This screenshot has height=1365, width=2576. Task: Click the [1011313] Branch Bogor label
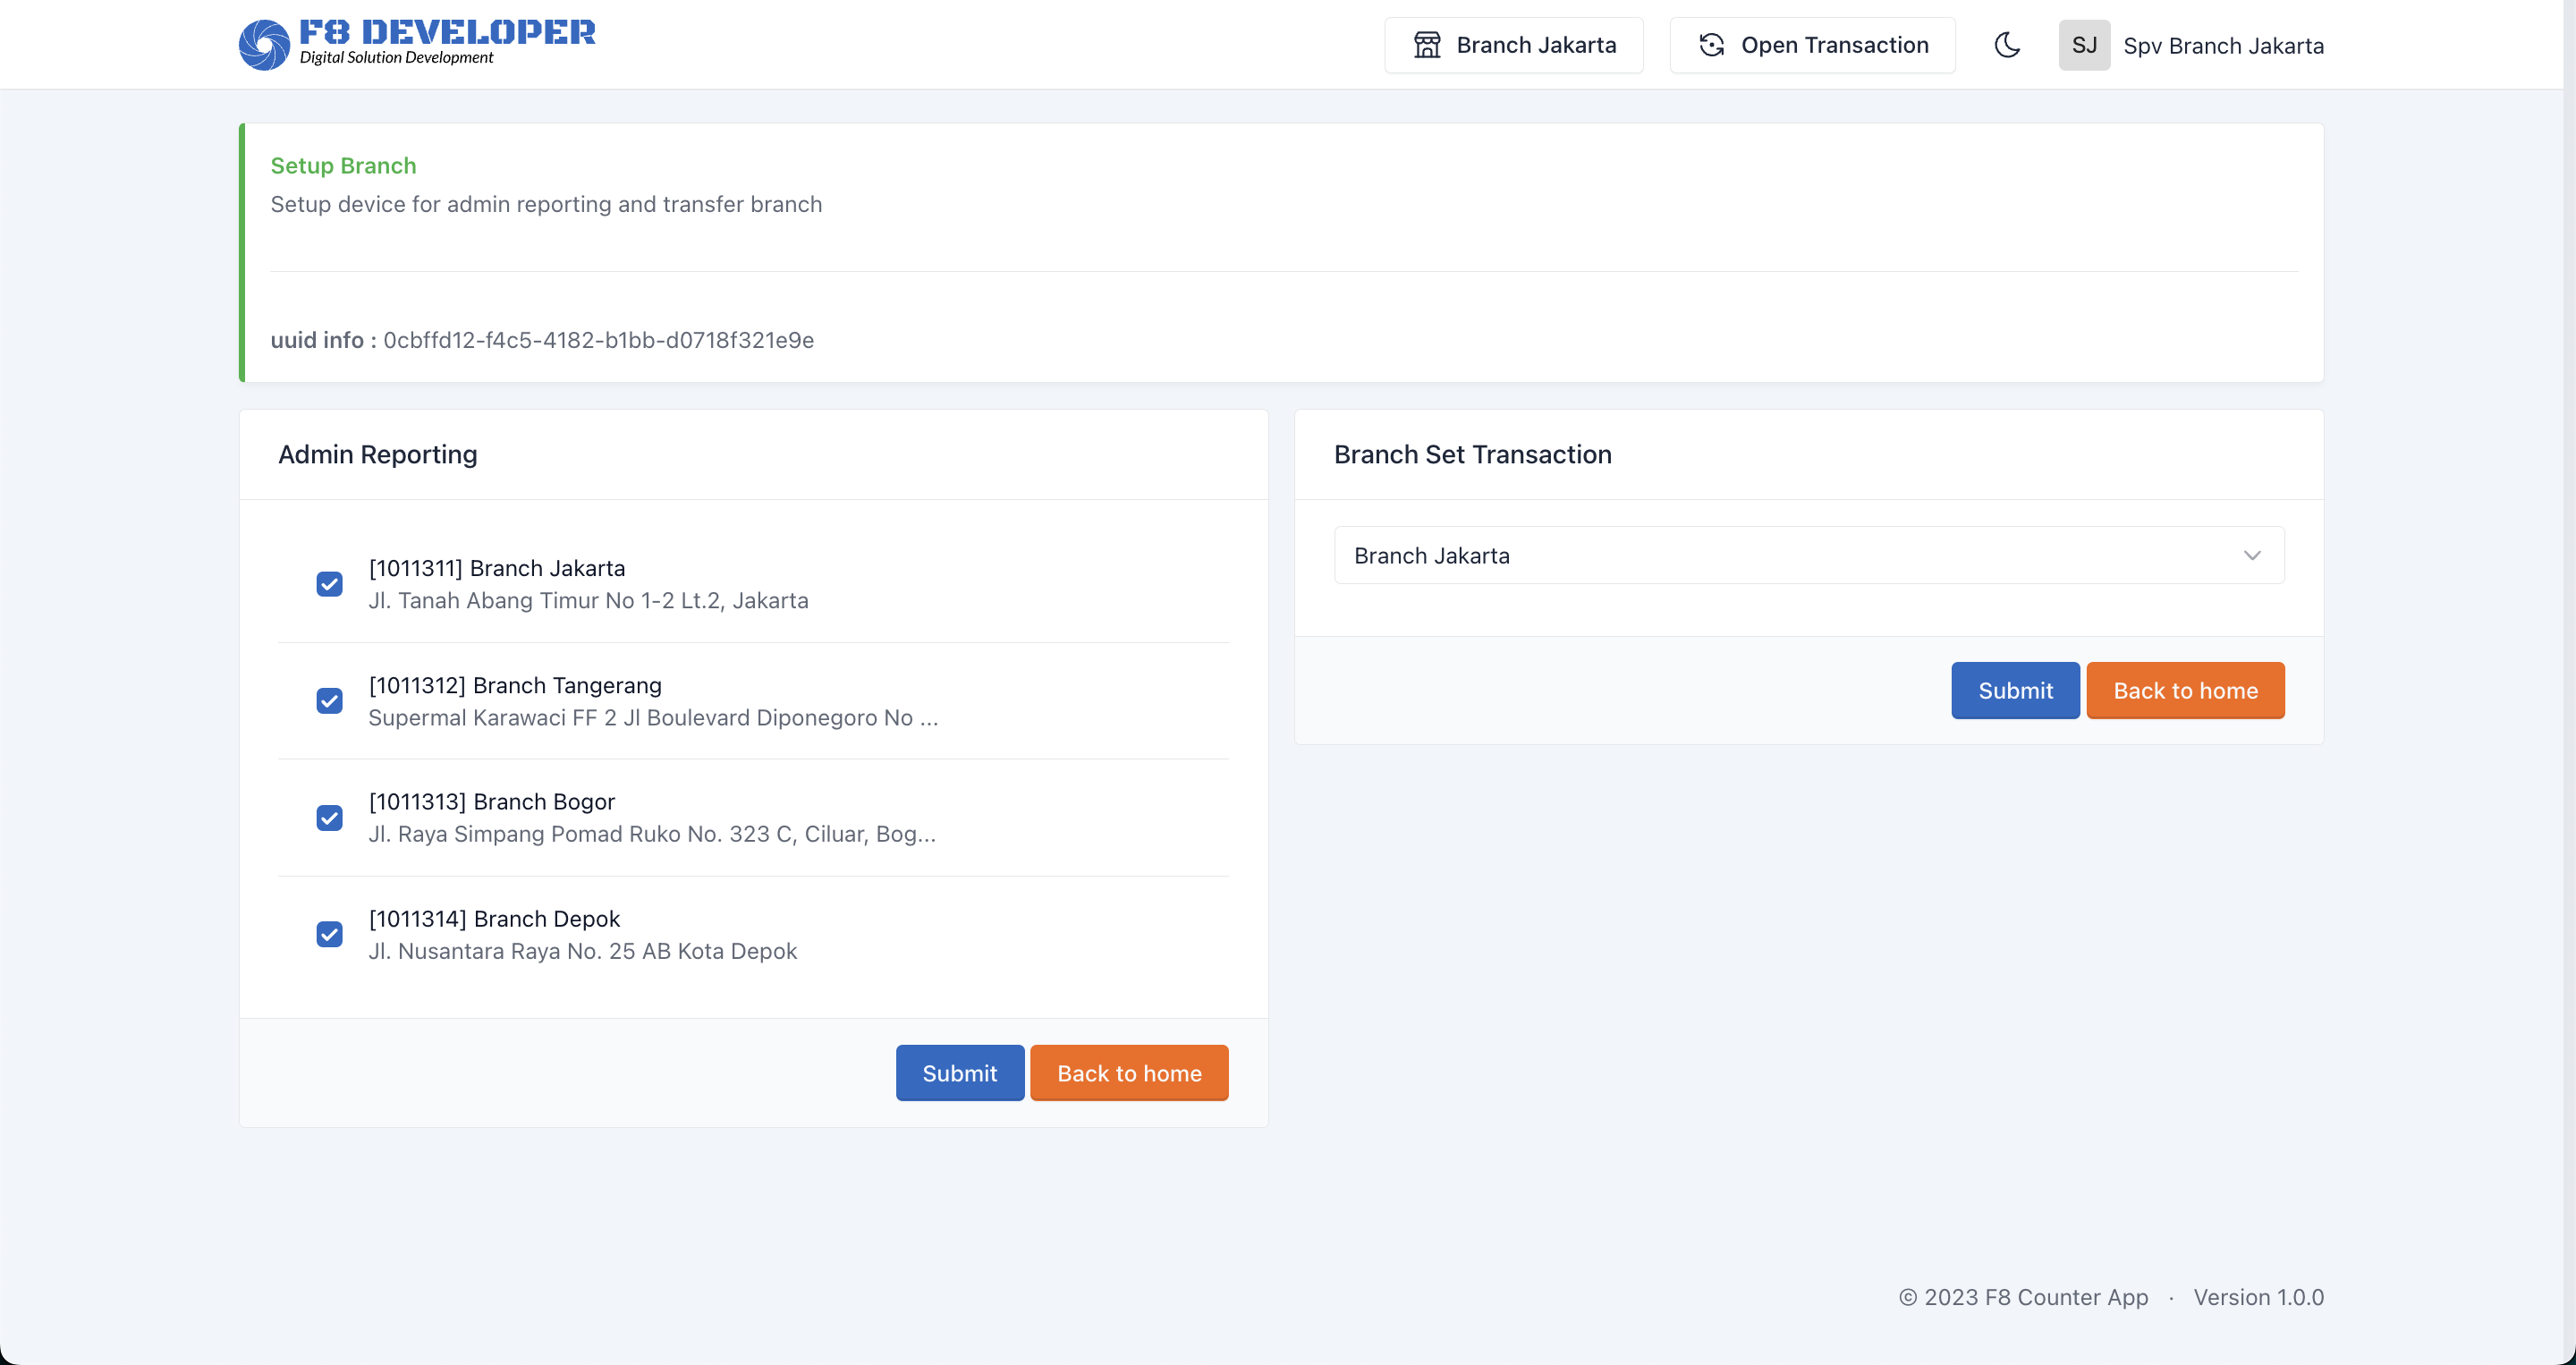tap(492, 802)
